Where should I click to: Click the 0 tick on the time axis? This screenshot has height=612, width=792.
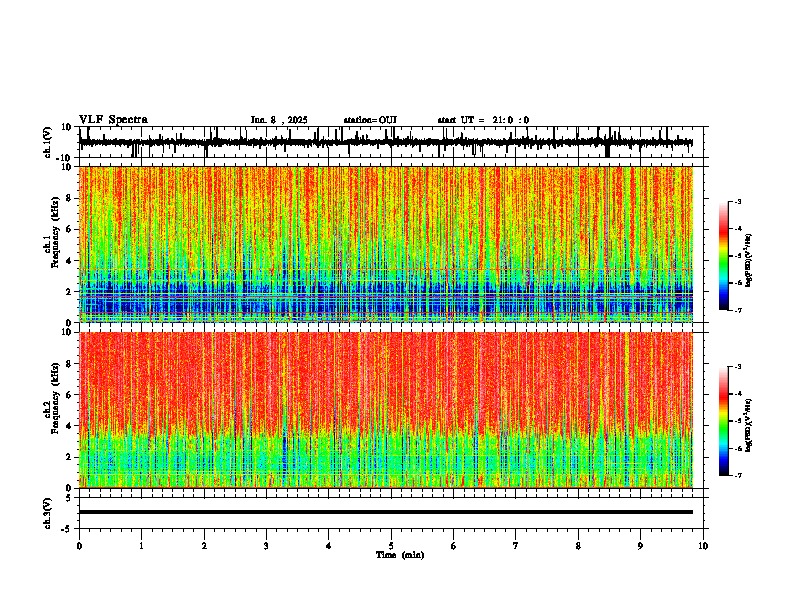pos(79,546)
